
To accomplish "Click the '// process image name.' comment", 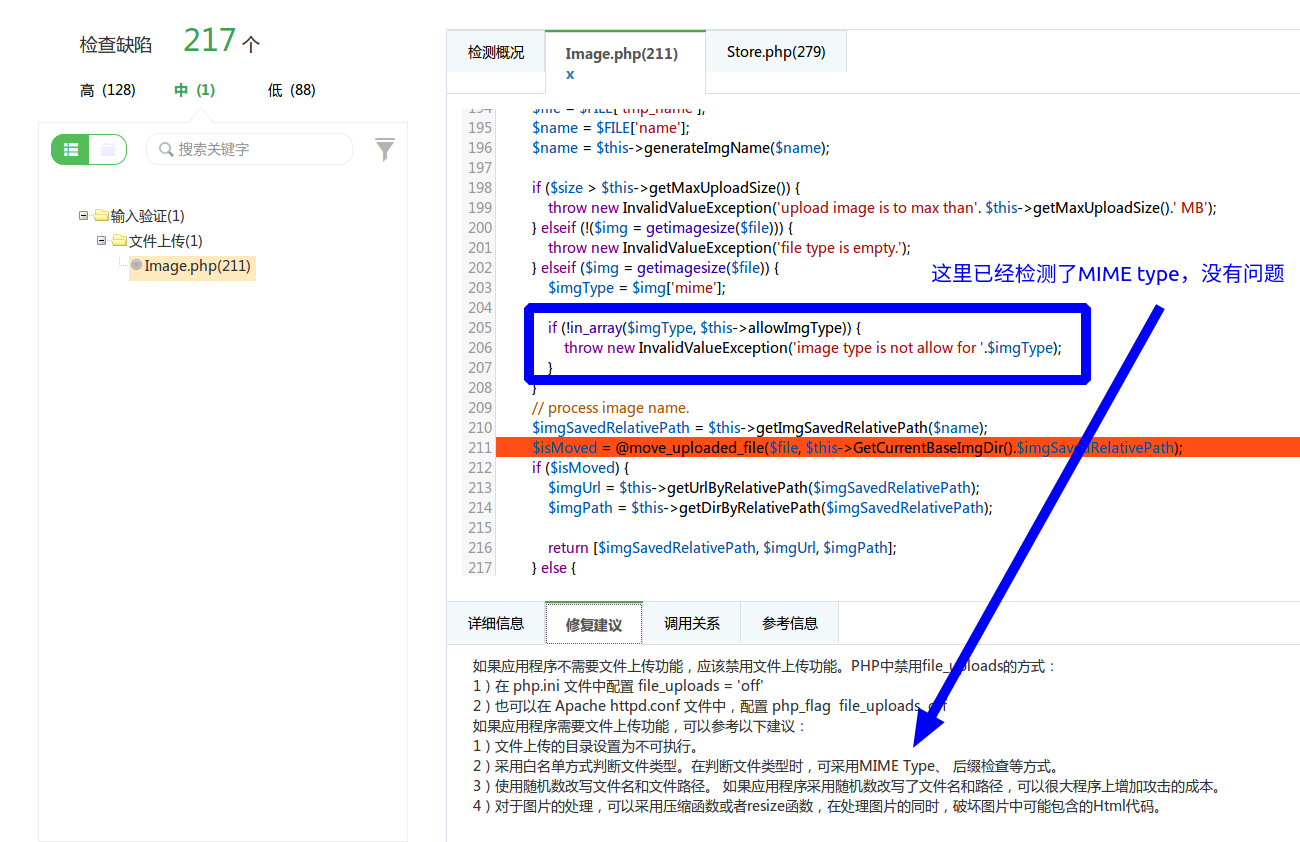I will point(611,408).
